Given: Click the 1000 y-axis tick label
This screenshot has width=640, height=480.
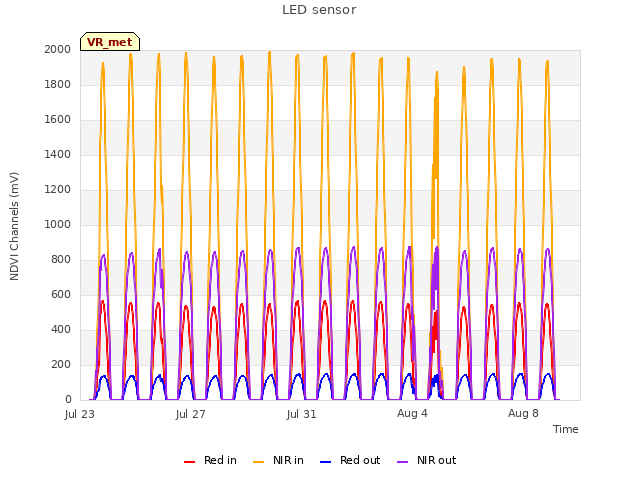Looking at the screenshot, I should (58, 224).
